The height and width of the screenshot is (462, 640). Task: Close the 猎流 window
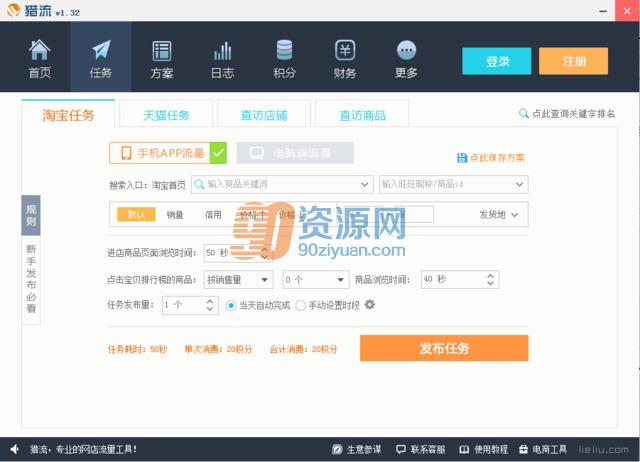click(627, 11)
